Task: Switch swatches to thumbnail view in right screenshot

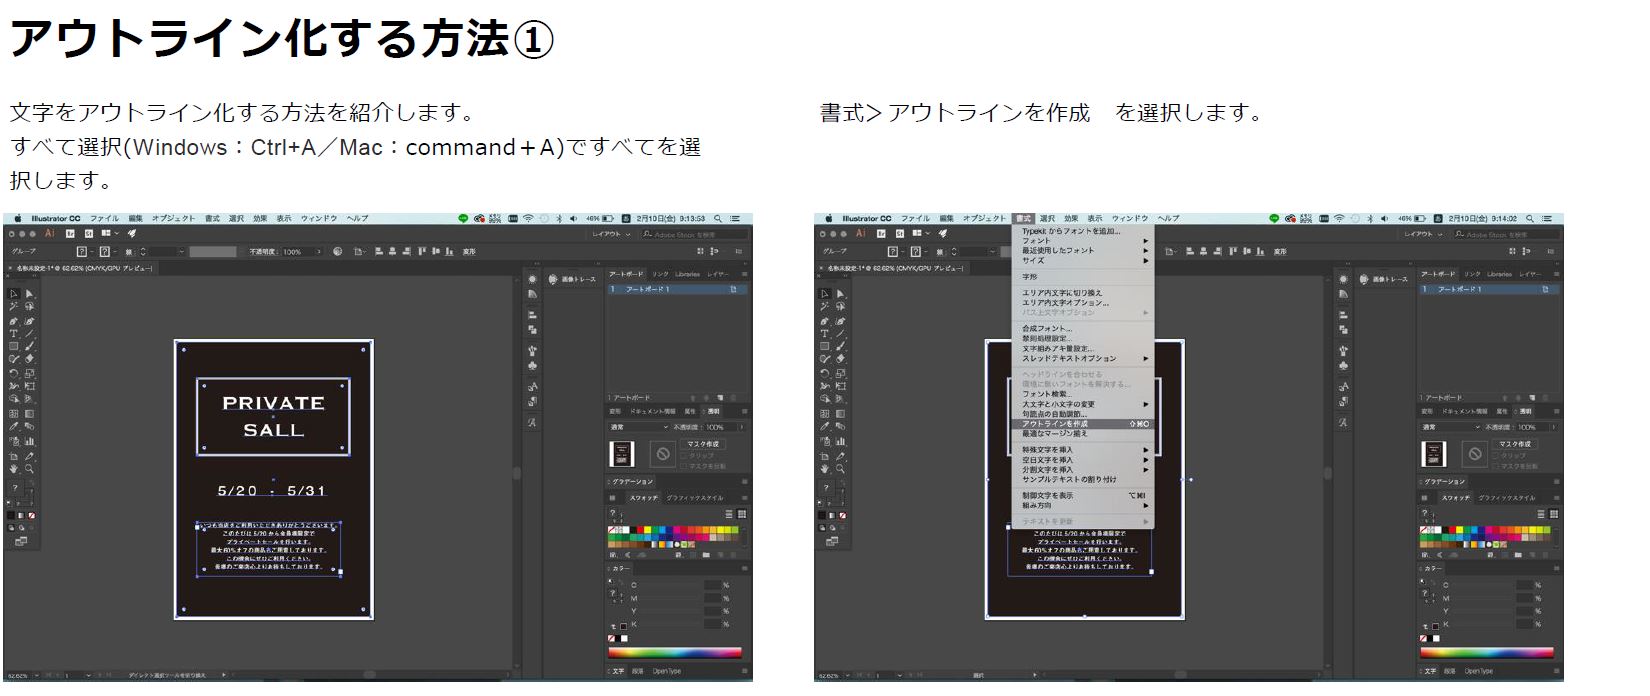Action: point(1553,514)
